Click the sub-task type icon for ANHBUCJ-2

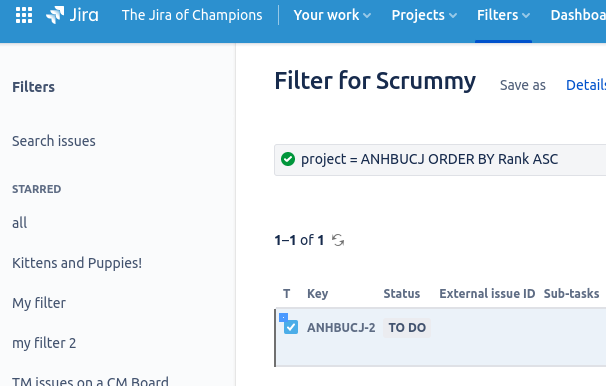pos(288,323)
